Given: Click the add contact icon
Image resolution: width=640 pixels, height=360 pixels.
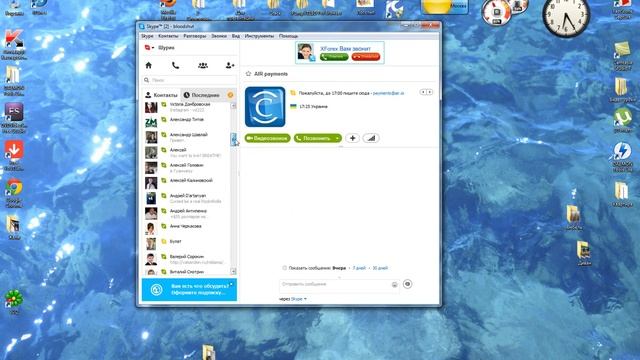Looking at the screenshot, I should pos(230,65).
